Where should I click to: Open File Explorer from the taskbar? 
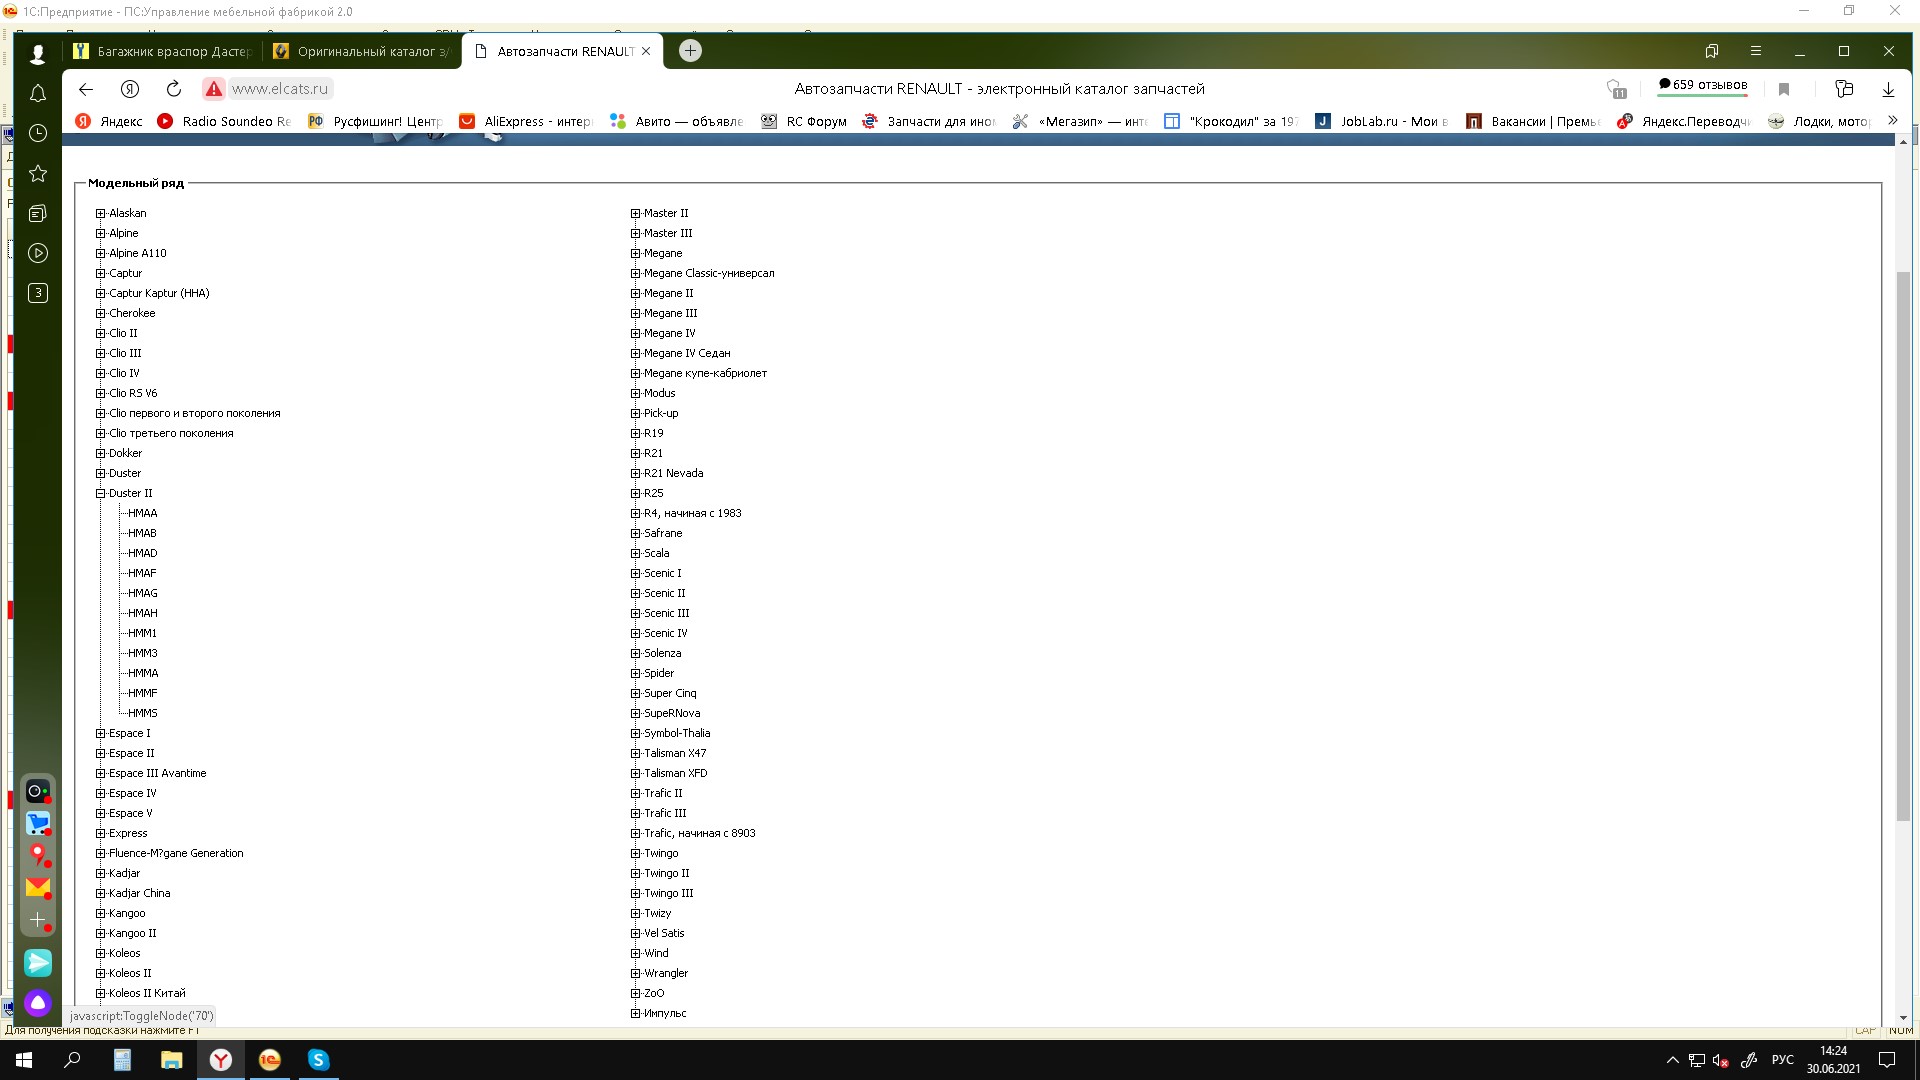coord(172,1060)
